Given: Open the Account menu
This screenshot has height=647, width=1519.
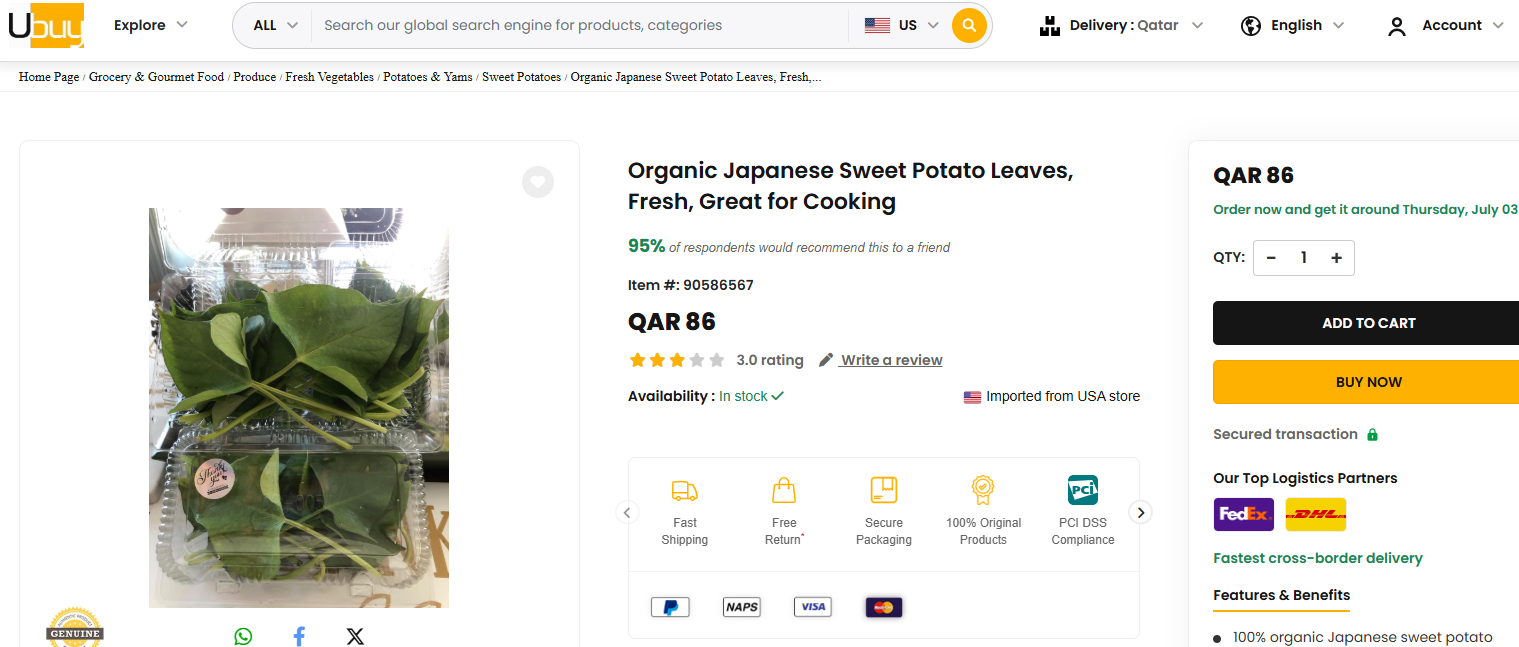Looking at the screenshot, I should 1445,26.
